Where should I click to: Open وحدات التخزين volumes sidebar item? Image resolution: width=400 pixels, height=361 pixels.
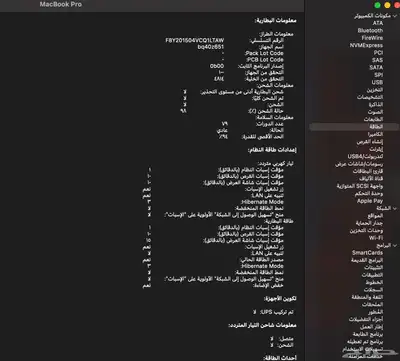click(x=366, y=230)
